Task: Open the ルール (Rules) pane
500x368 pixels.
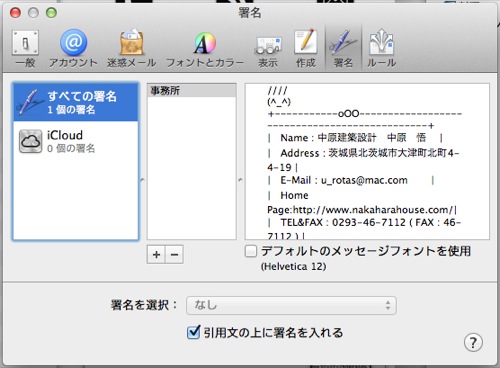Action: [382, 48]
